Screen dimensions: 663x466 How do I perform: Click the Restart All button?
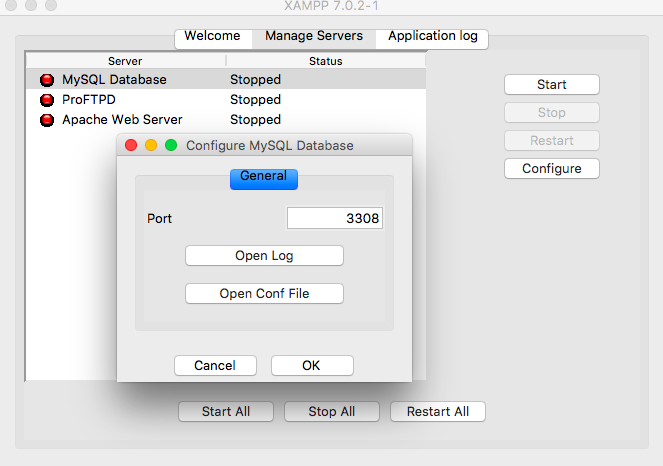coord(438,411)
